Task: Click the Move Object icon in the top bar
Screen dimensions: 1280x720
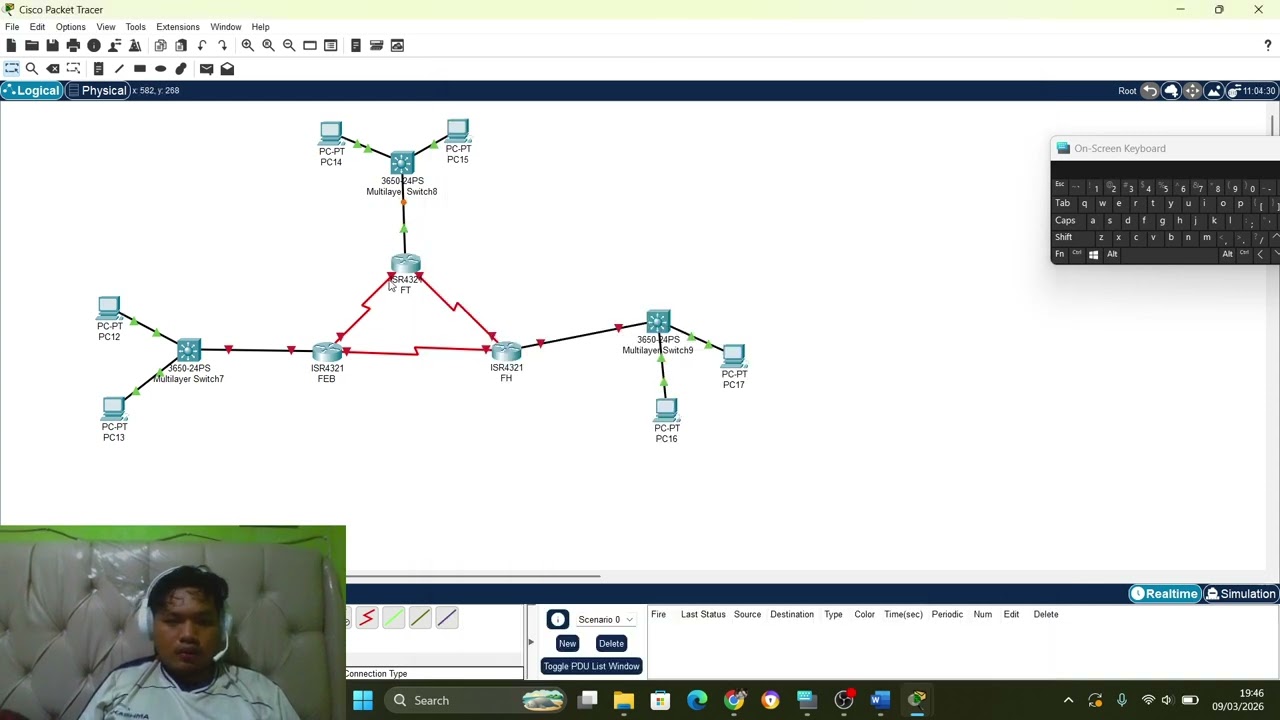Action: pos(1192,91)
